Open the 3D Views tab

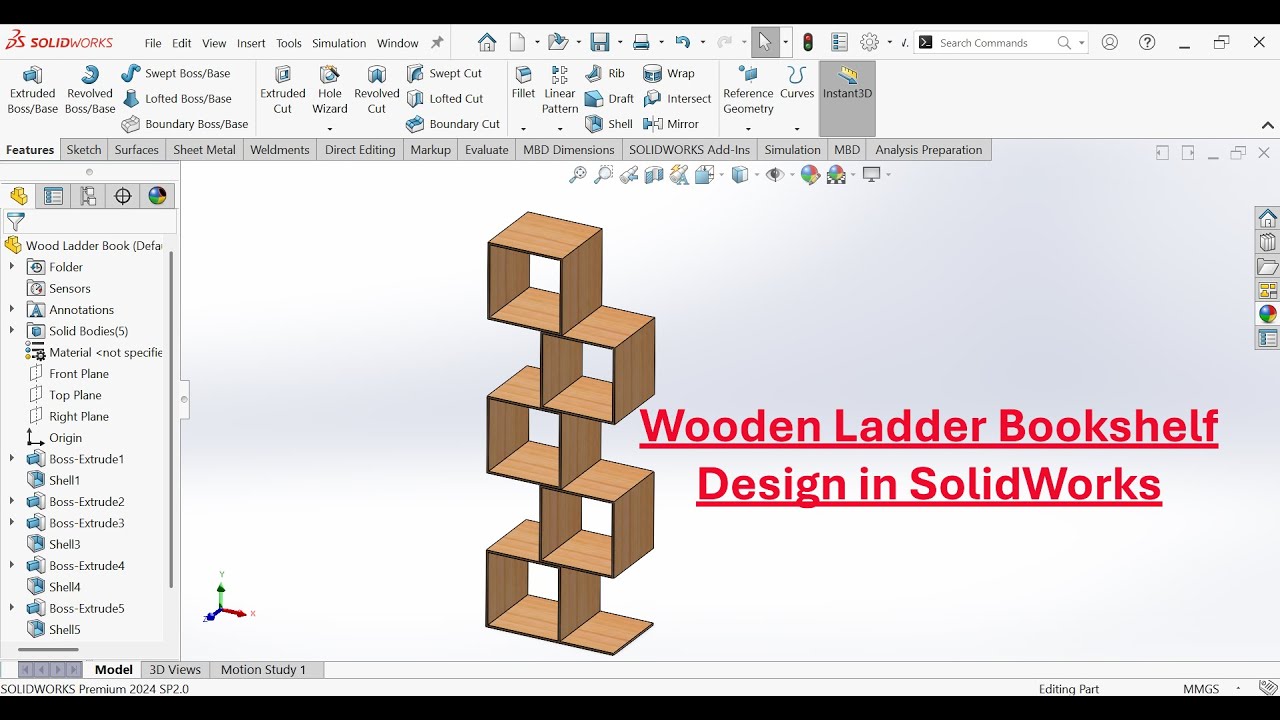[175, 670]
